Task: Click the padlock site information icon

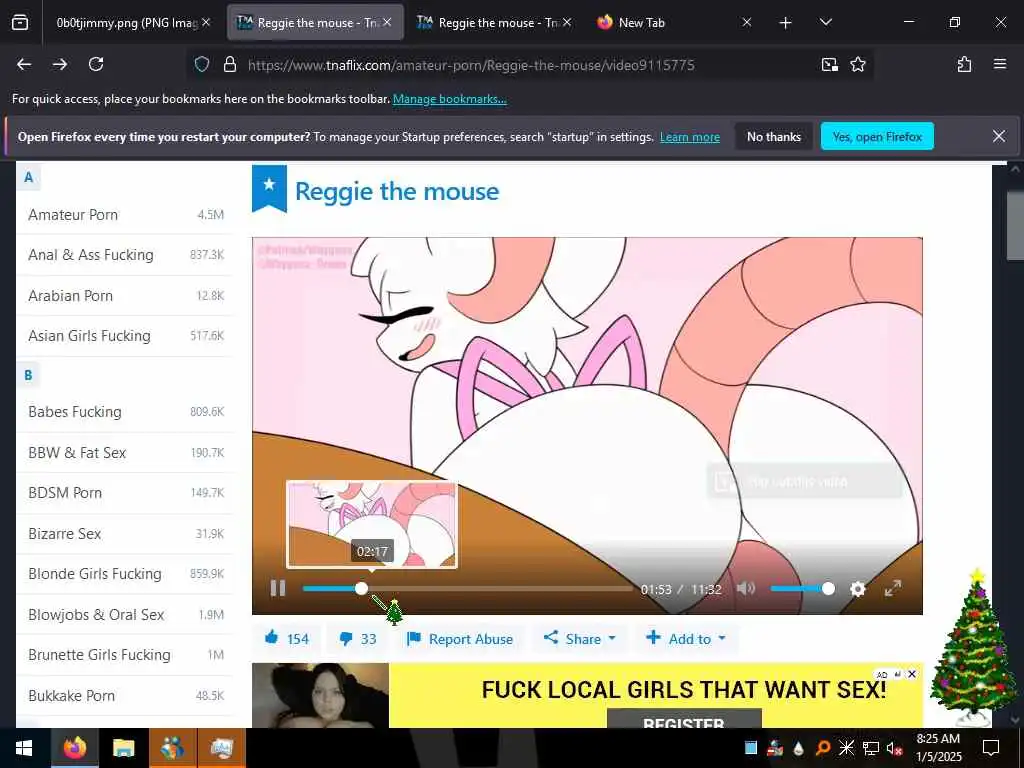Action: click(x=229, y=64)
